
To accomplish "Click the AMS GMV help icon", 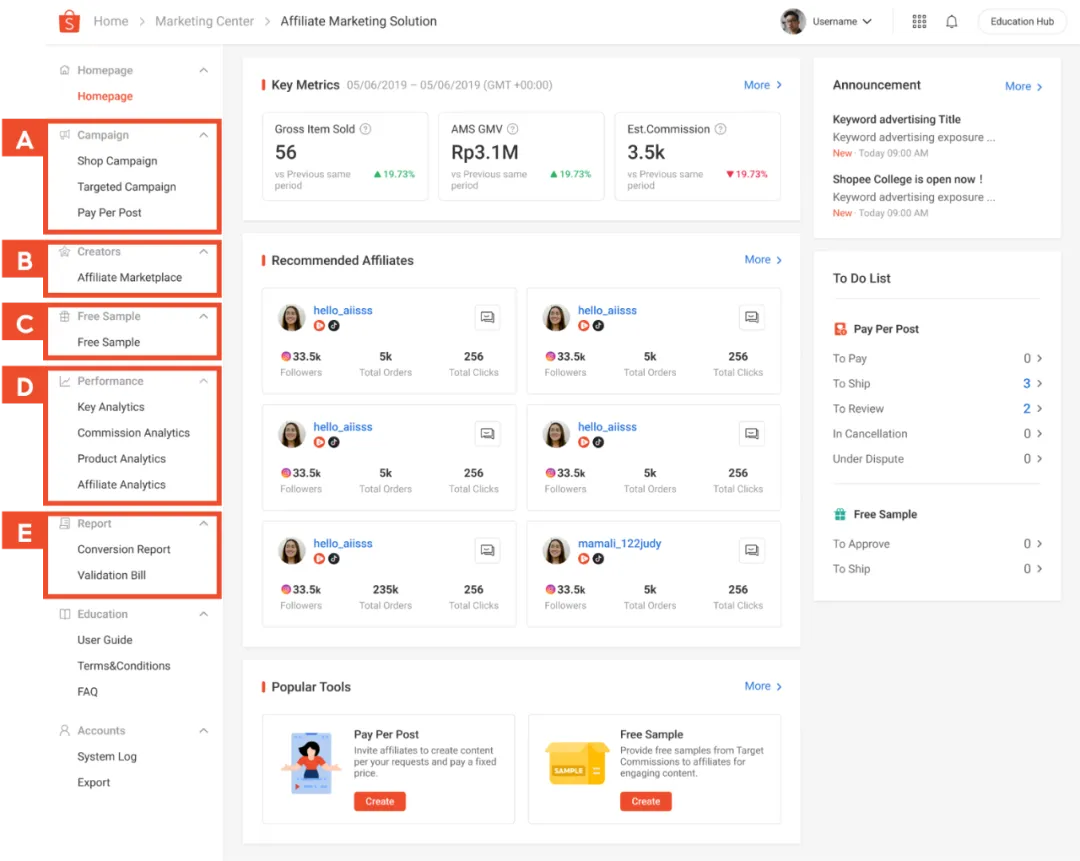I will (x=512, y=129).
